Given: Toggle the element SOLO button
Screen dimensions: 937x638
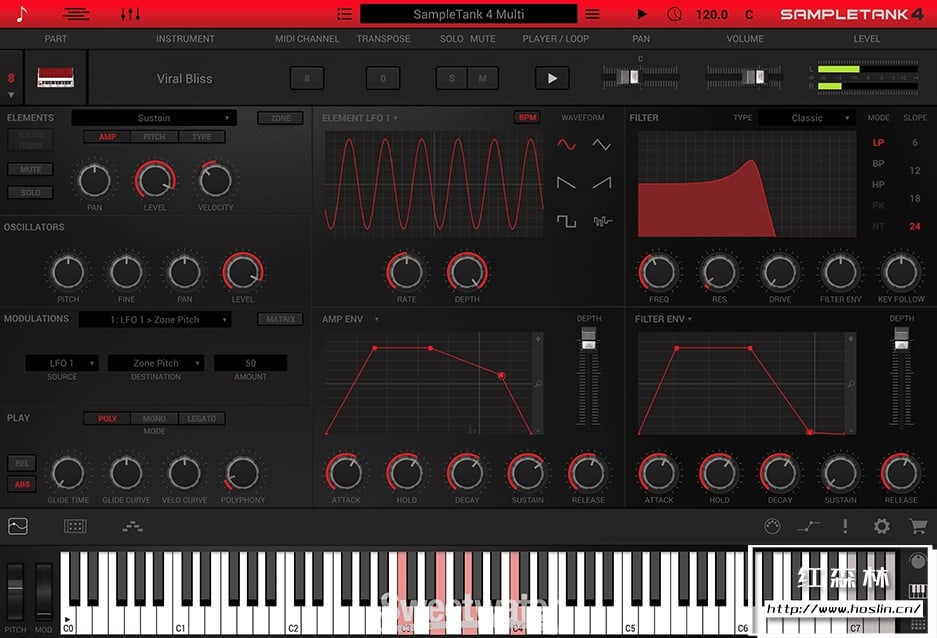Looking at the screenshot, I should [30, 192].
